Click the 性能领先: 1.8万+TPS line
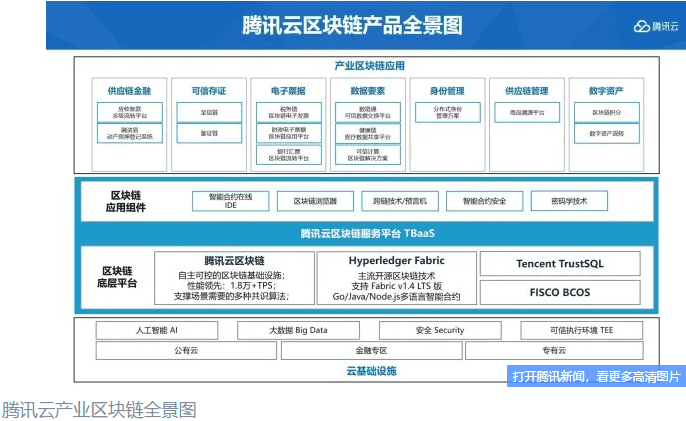Screen dimensions: 686x421 click(231, 286)
